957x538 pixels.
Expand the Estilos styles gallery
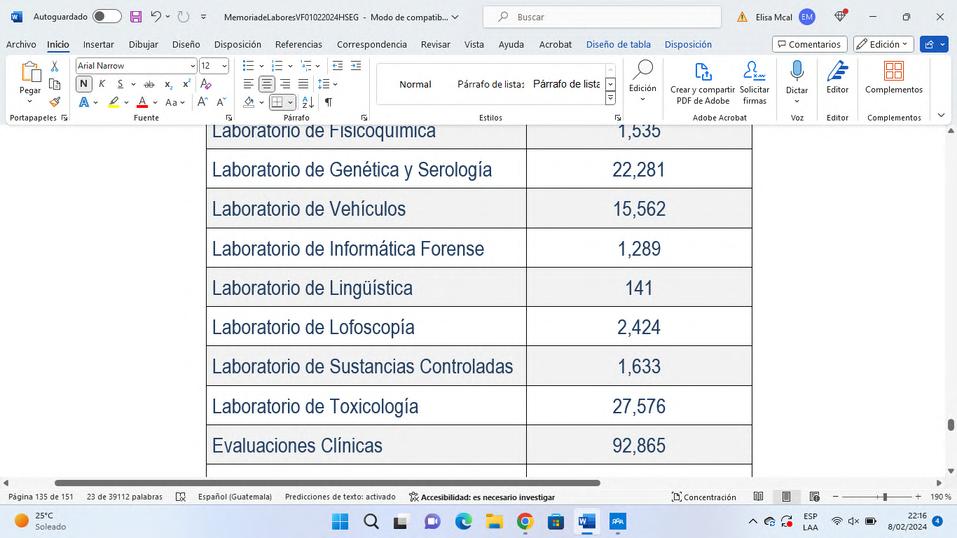click(610, 98)
